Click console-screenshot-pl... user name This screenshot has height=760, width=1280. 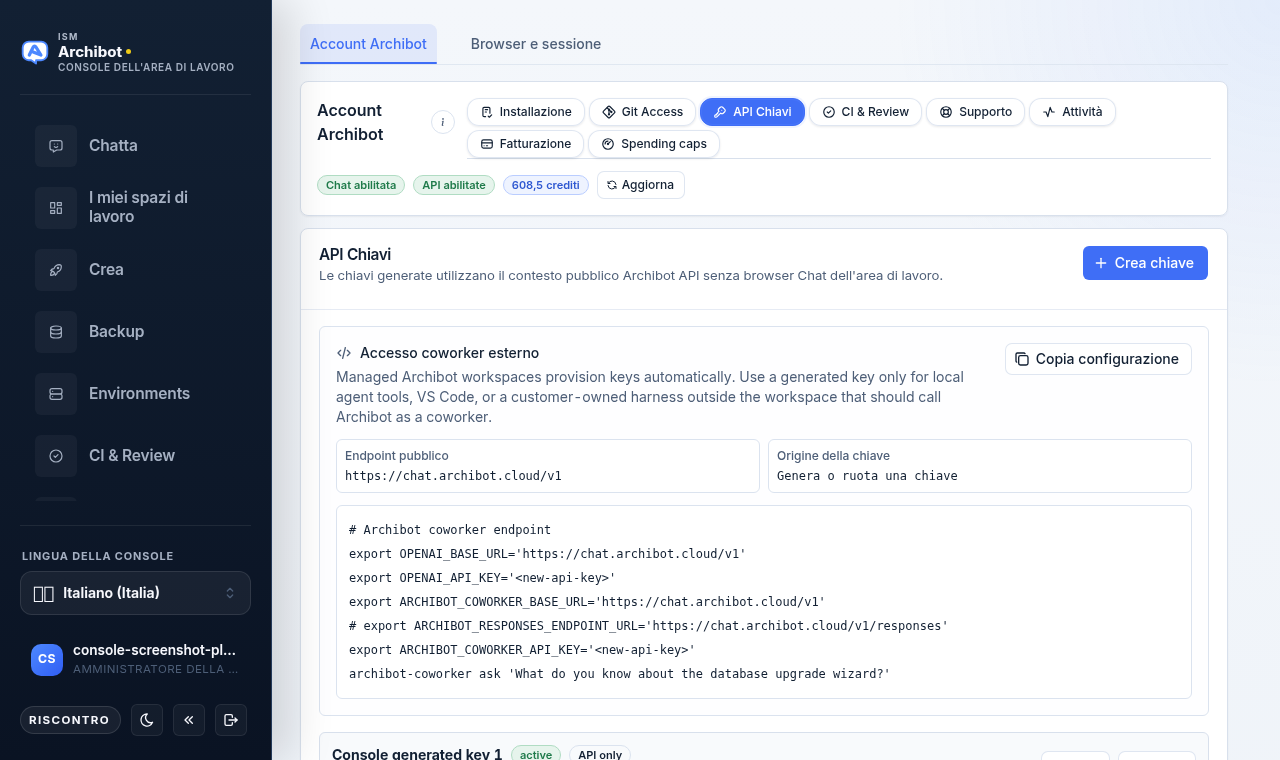pyautogui.click(x=154, y=650)
